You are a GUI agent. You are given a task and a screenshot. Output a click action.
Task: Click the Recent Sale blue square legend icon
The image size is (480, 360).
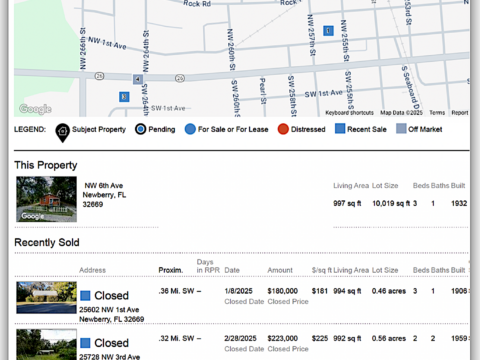tap(340, 129)
